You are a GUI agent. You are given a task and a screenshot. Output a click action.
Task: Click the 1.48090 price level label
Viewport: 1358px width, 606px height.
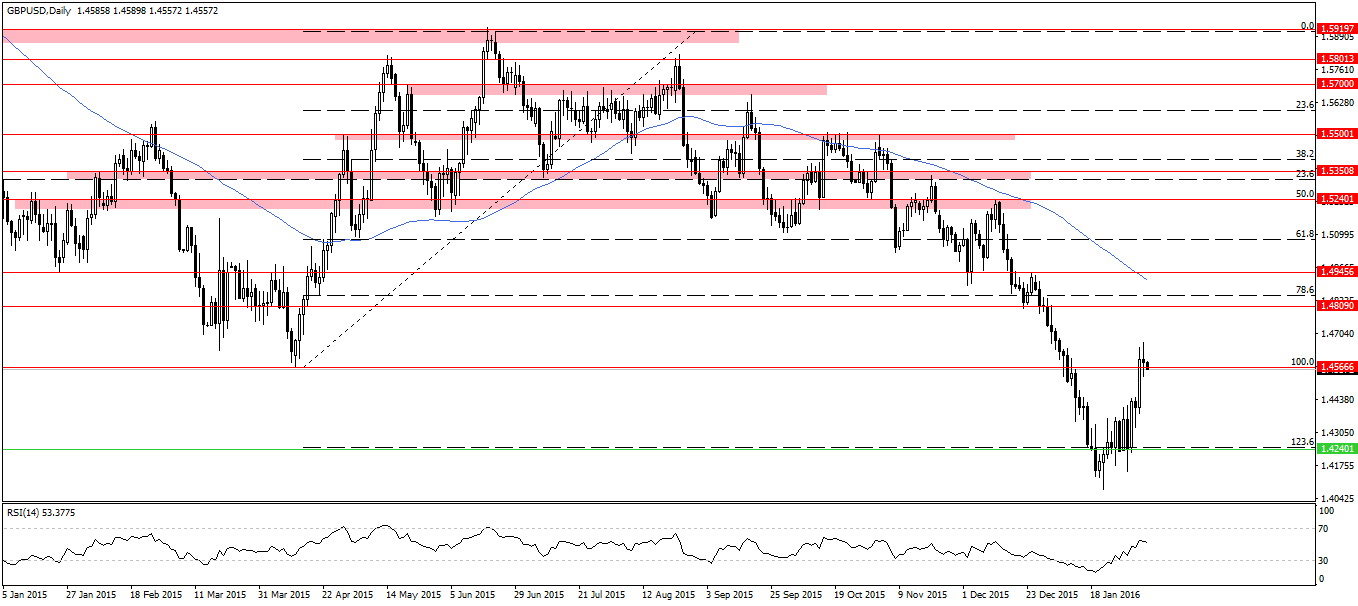[1337, 306]
